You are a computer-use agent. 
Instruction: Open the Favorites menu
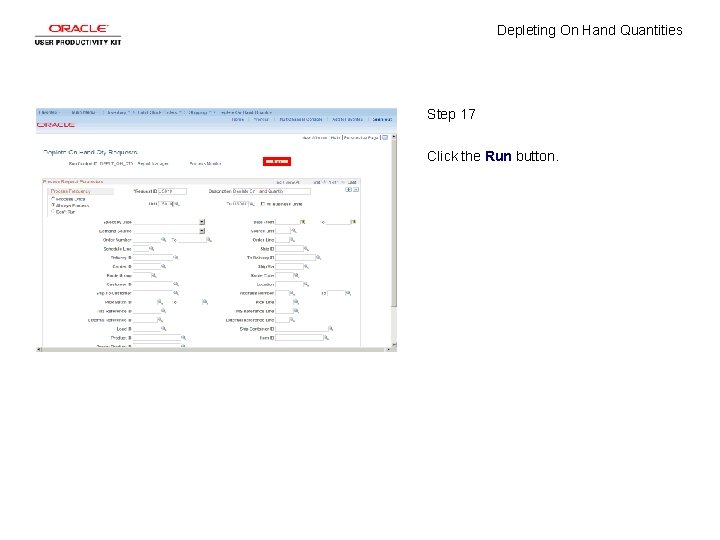pyautogui.click(x=49, y=112)
